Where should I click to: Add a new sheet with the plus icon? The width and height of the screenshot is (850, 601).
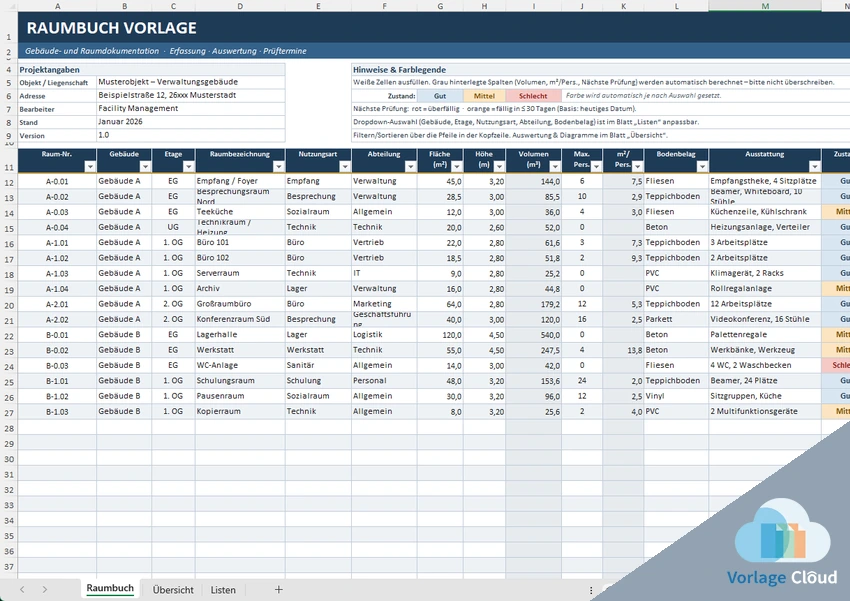pos(279,590)
